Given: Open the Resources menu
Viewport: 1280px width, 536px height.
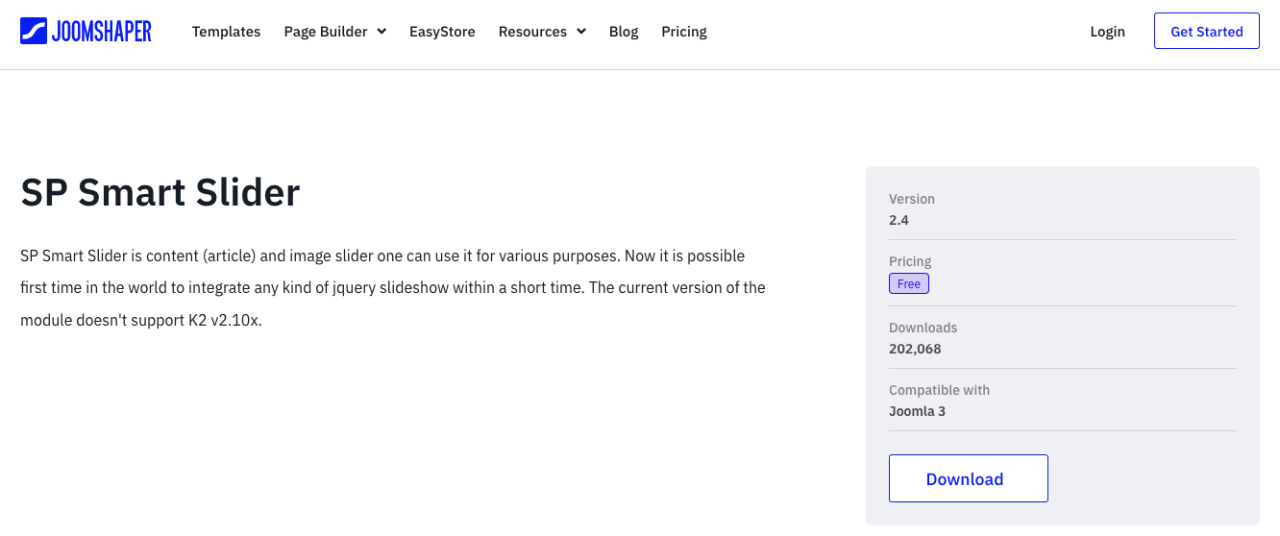Looking at the screenshot, I should pyautogui.click(x=533, y=32).
